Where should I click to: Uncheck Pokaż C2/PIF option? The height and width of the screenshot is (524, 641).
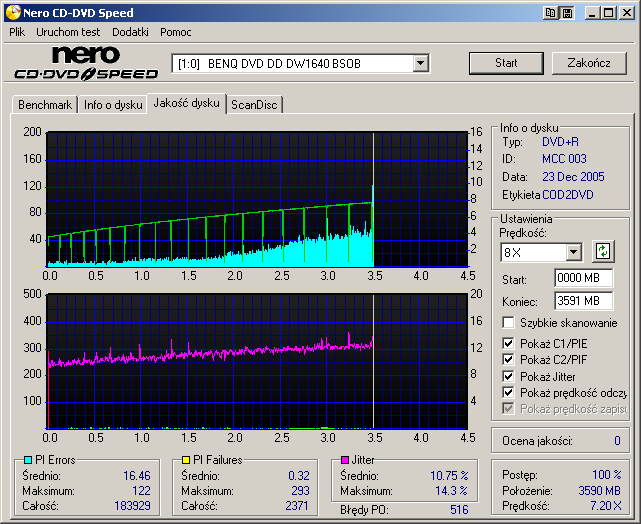(508, 360)
